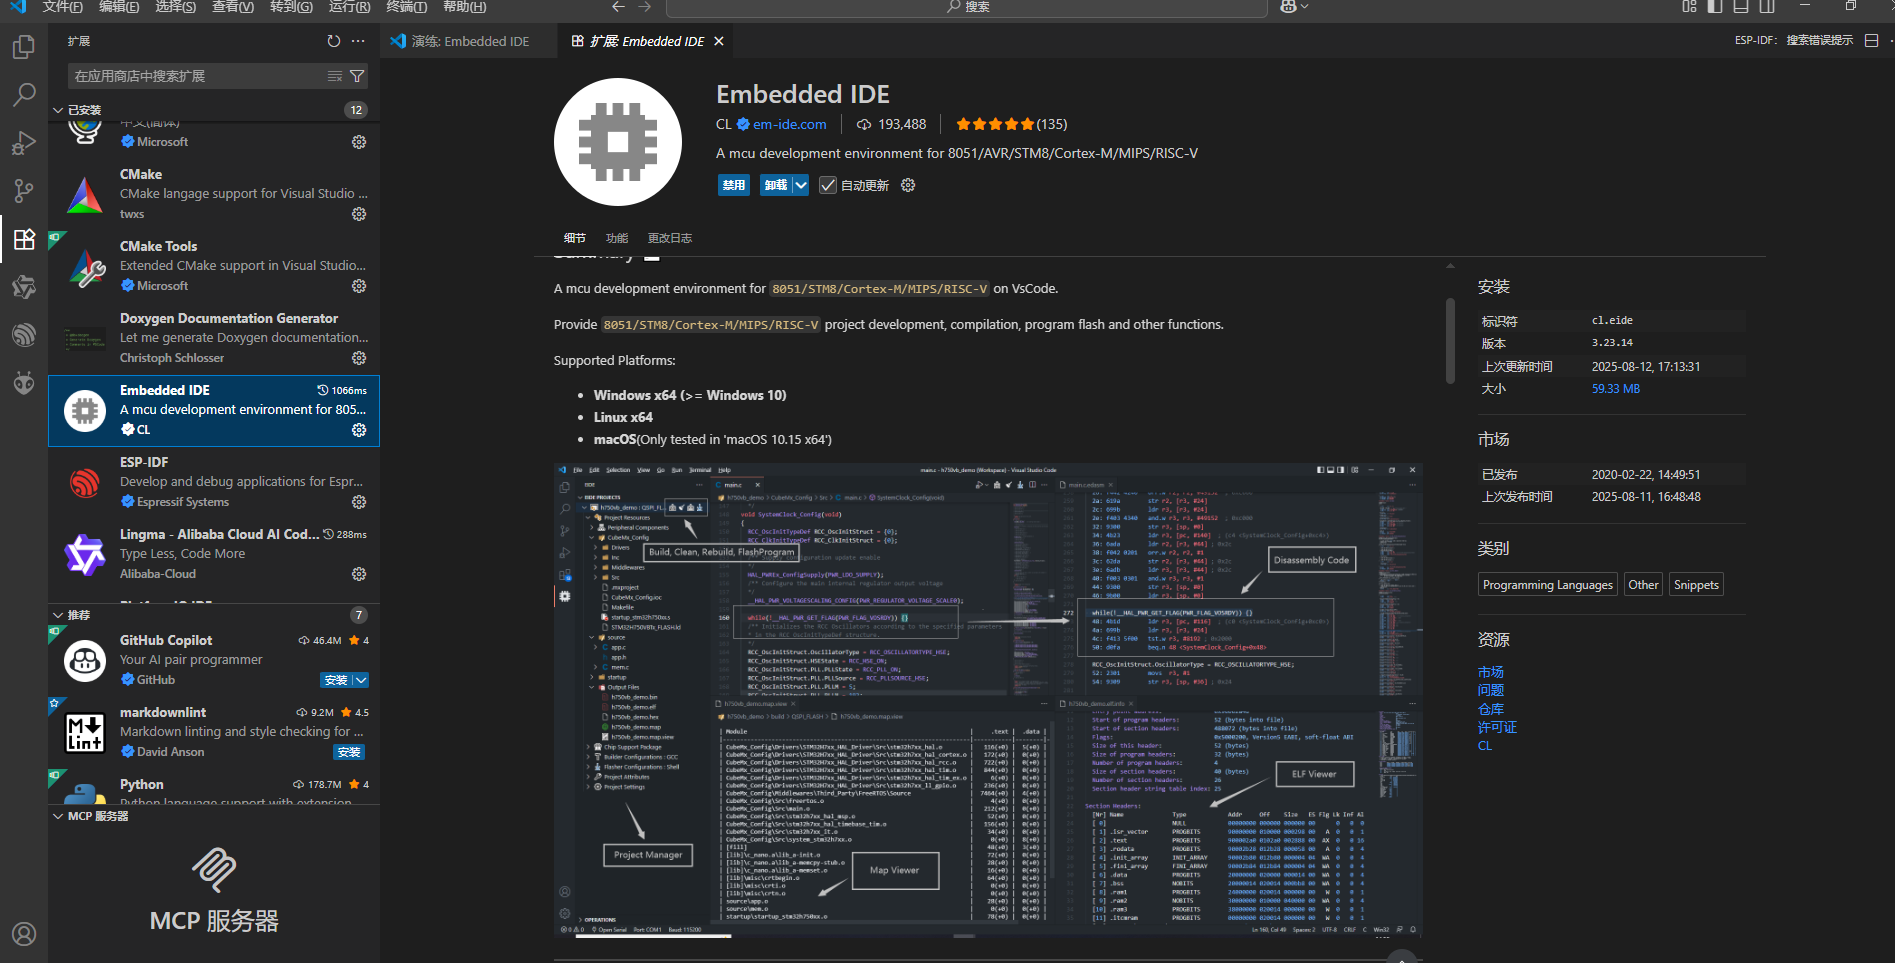Open GitHub Copilot install dropdown arrow
Image resolution: width=1895 pixels, height=963 pixels.
point(361,680)
